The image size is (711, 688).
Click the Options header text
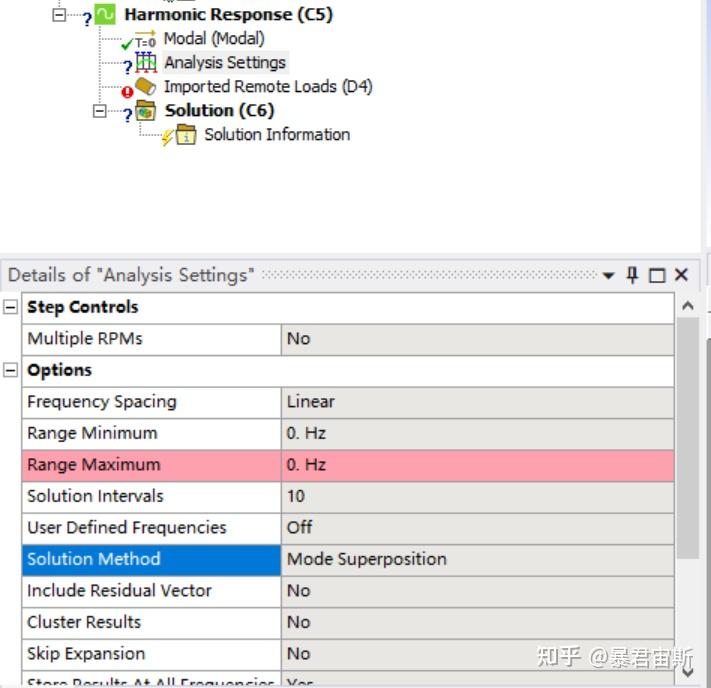pyautogui.click(x=59, y=371)
